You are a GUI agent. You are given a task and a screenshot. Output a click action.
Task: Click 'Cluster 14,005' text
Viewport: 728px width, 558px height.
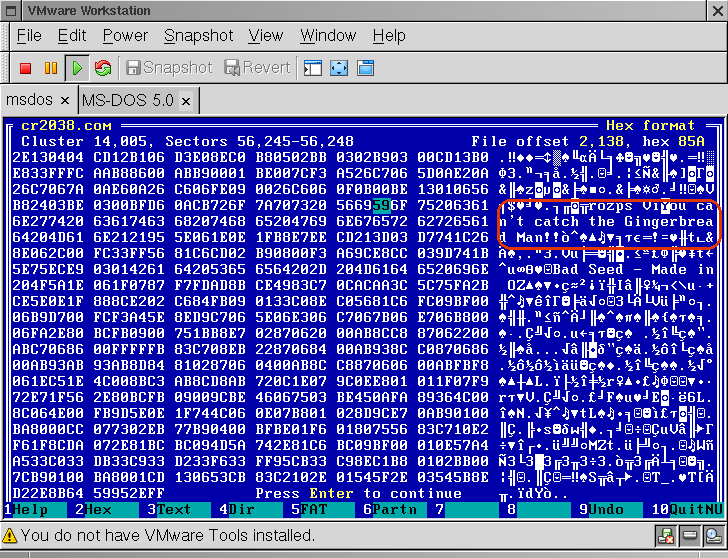(x=84, y=142)
